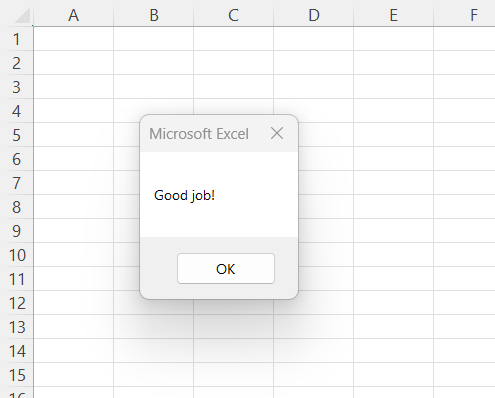The width and height of the screenshot is (495, 398).
Task: Select cell E3
Action: [393, 87]
